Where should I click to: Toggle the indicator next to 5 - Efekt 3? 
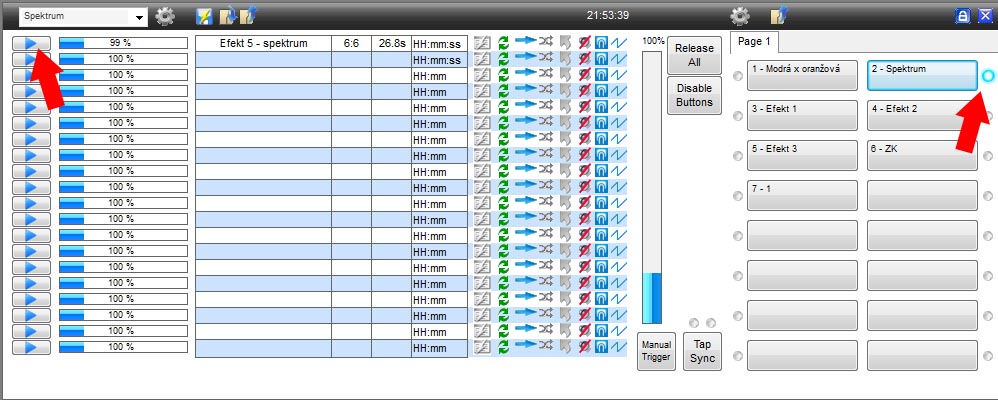738,156
